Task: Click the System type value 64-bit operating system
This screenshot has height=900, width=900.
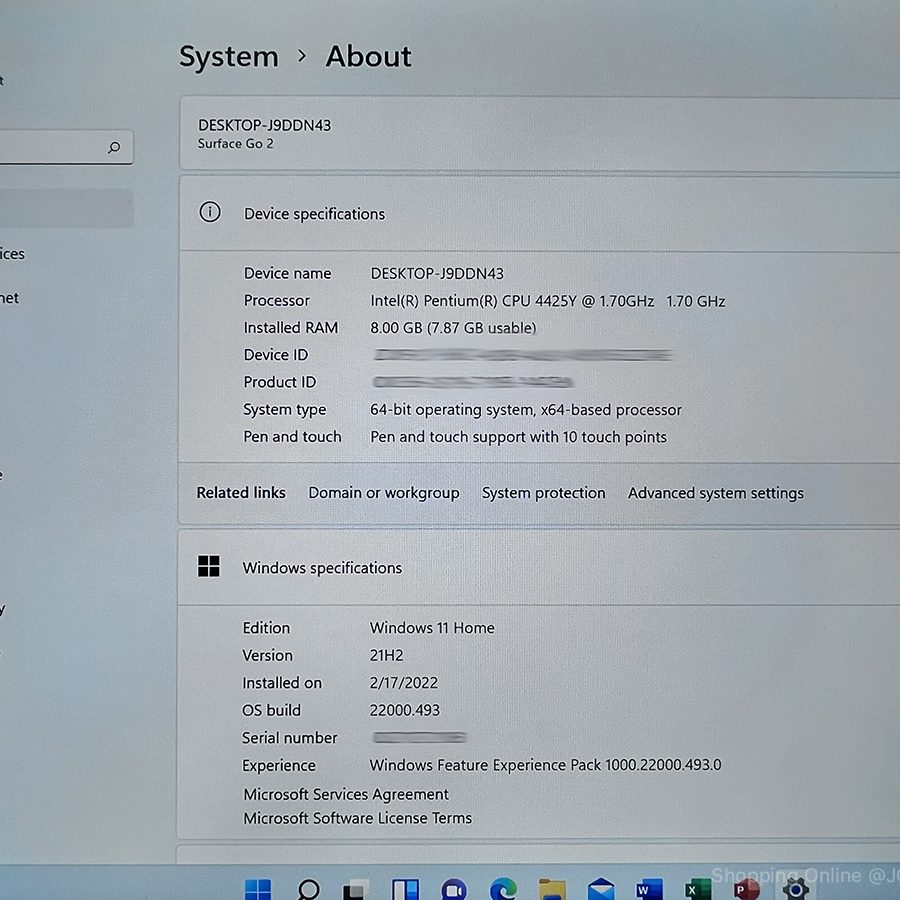Action: tap(525, 410)
